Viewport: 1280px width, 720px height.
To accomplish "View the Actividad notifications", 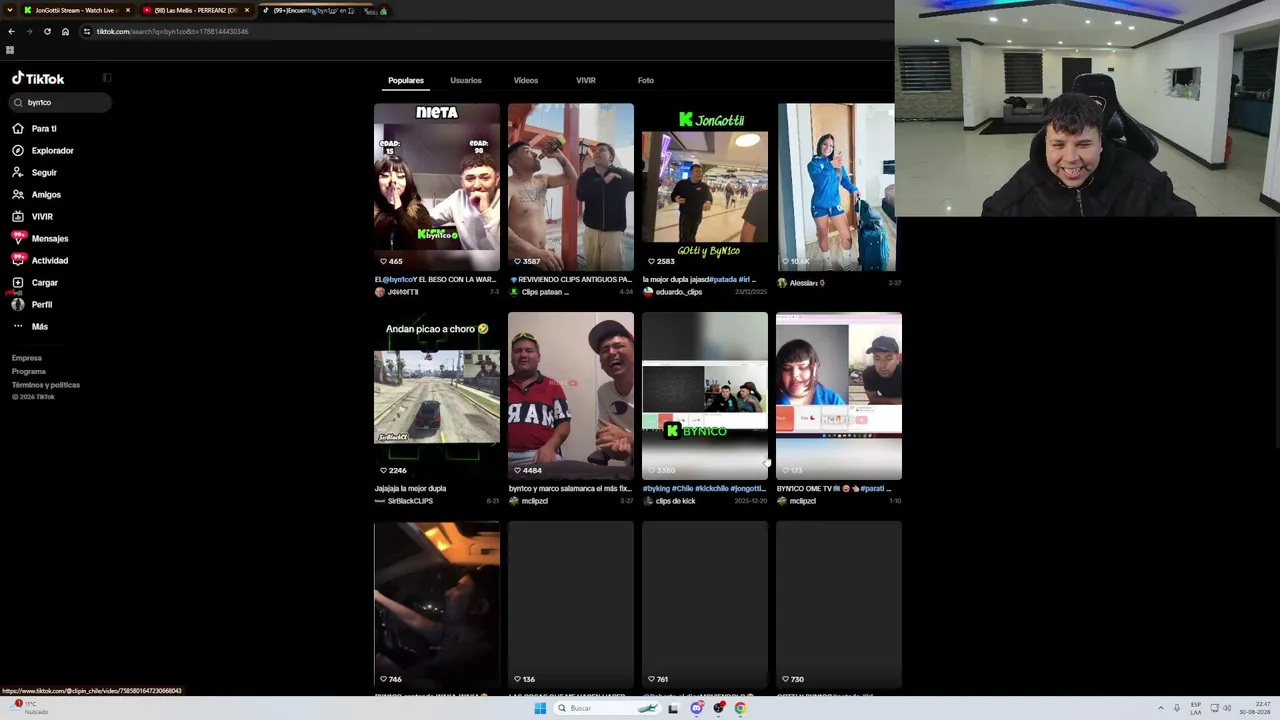I will [x=49, y=261].
